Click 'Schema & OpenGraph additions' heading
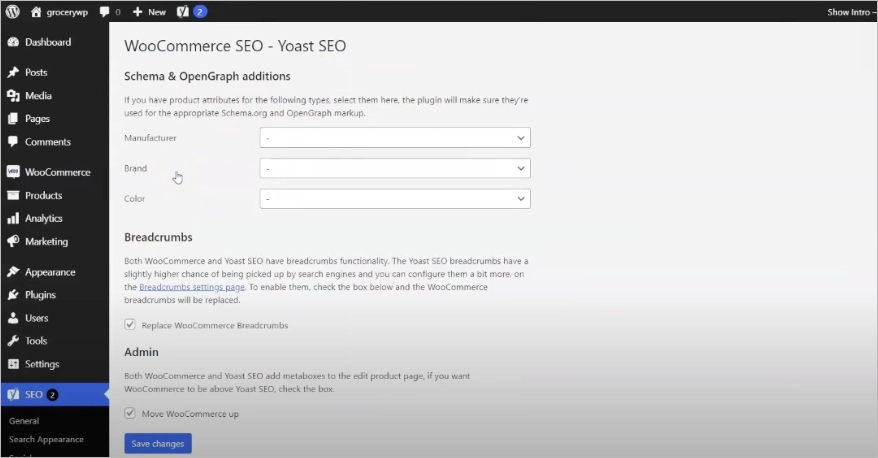 tap(207, 76)
